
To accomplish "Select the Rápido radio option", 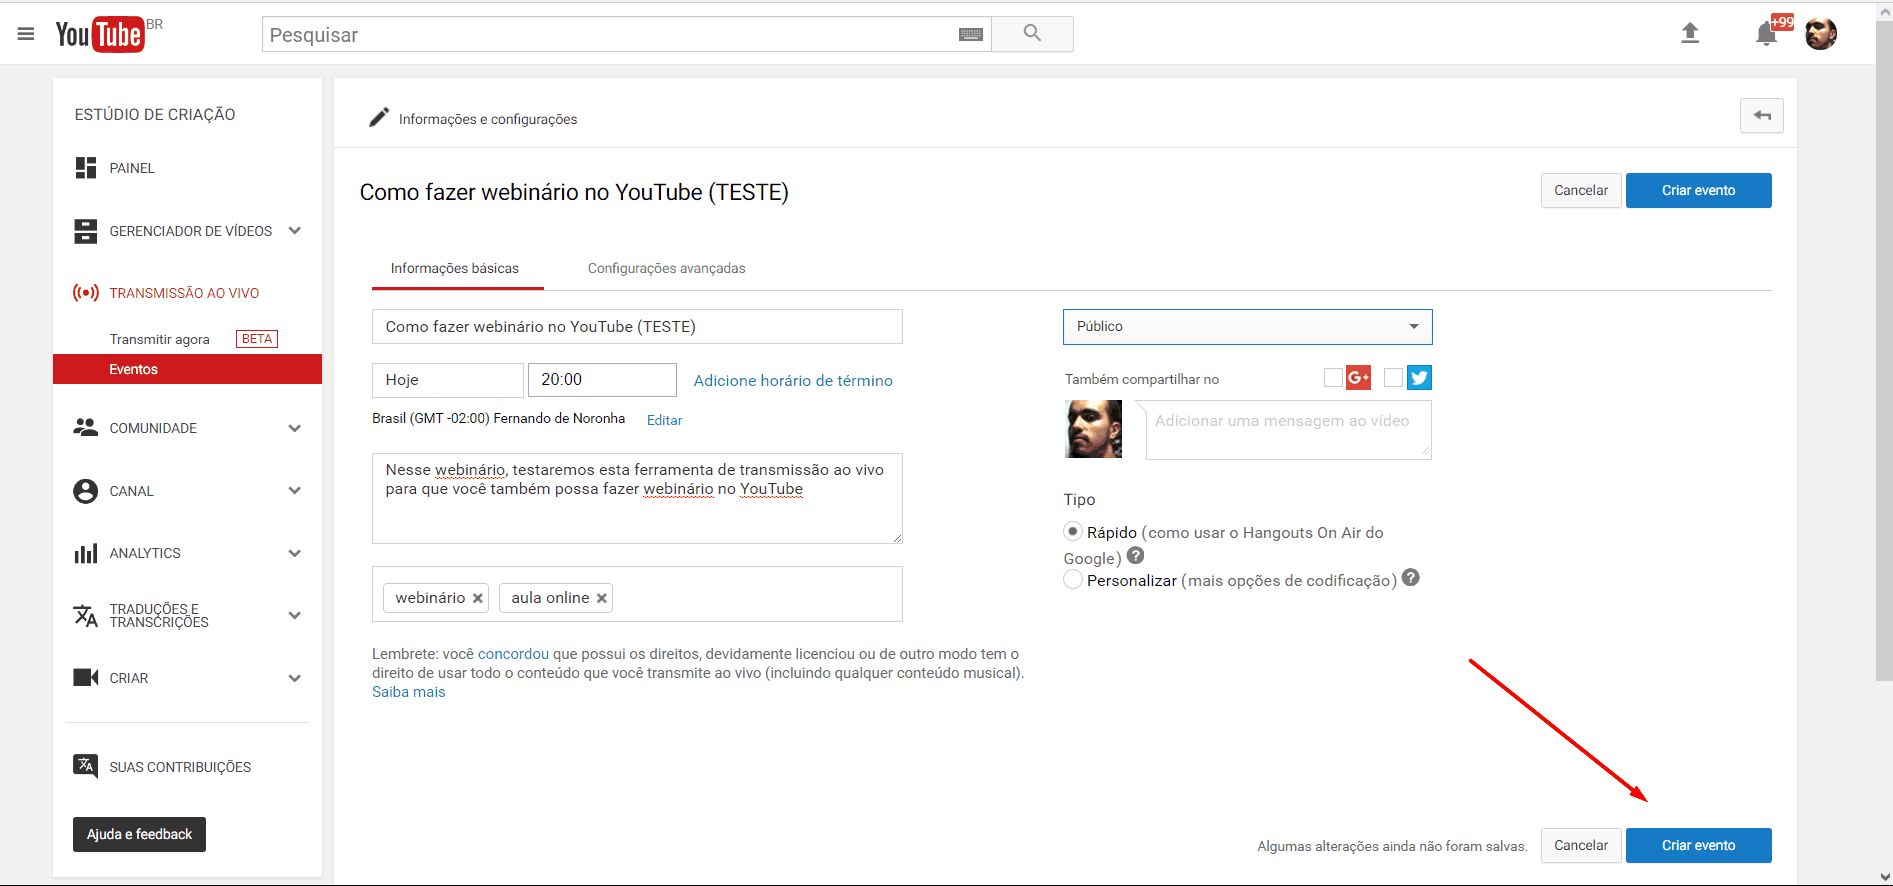I will pos(1073,531).
